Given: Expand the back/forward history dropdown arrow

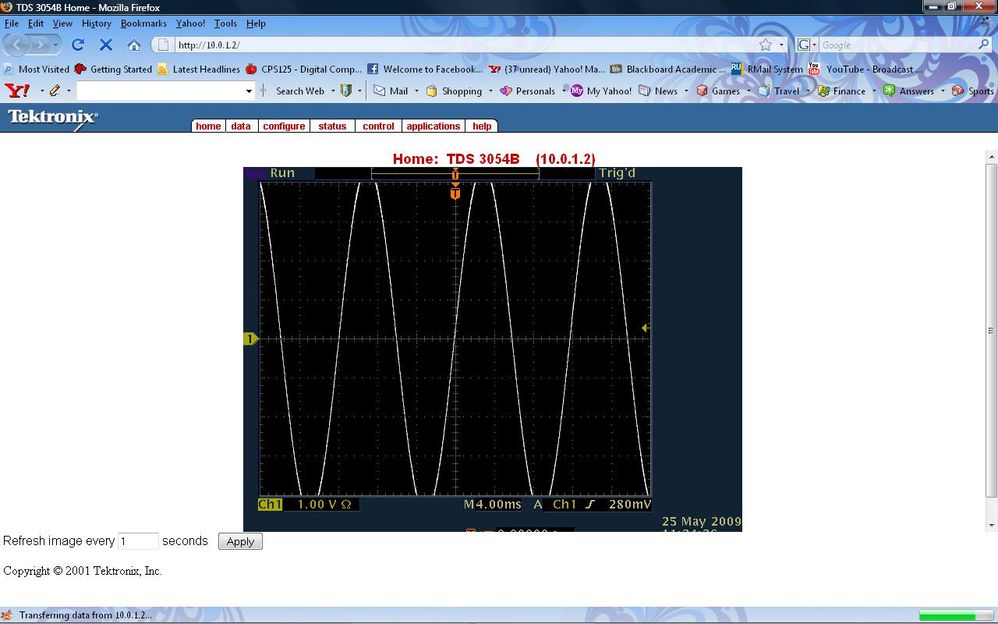Looking at the screenshot, I should [x=56, y=45].
